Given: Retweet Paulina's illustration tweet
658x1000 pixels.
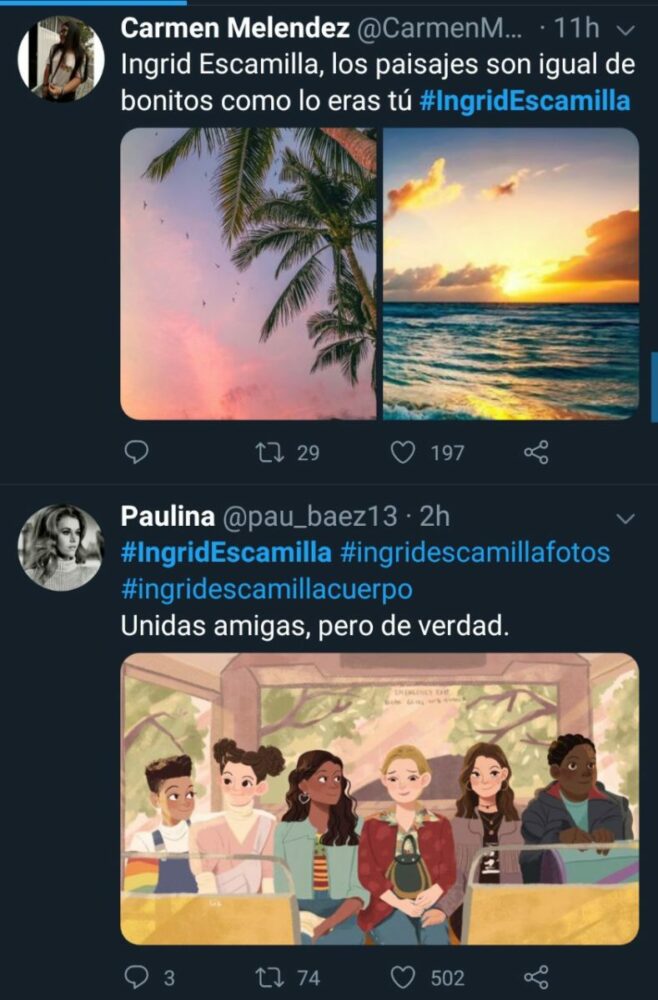Looking at the screenshot, I should (270, 977).
